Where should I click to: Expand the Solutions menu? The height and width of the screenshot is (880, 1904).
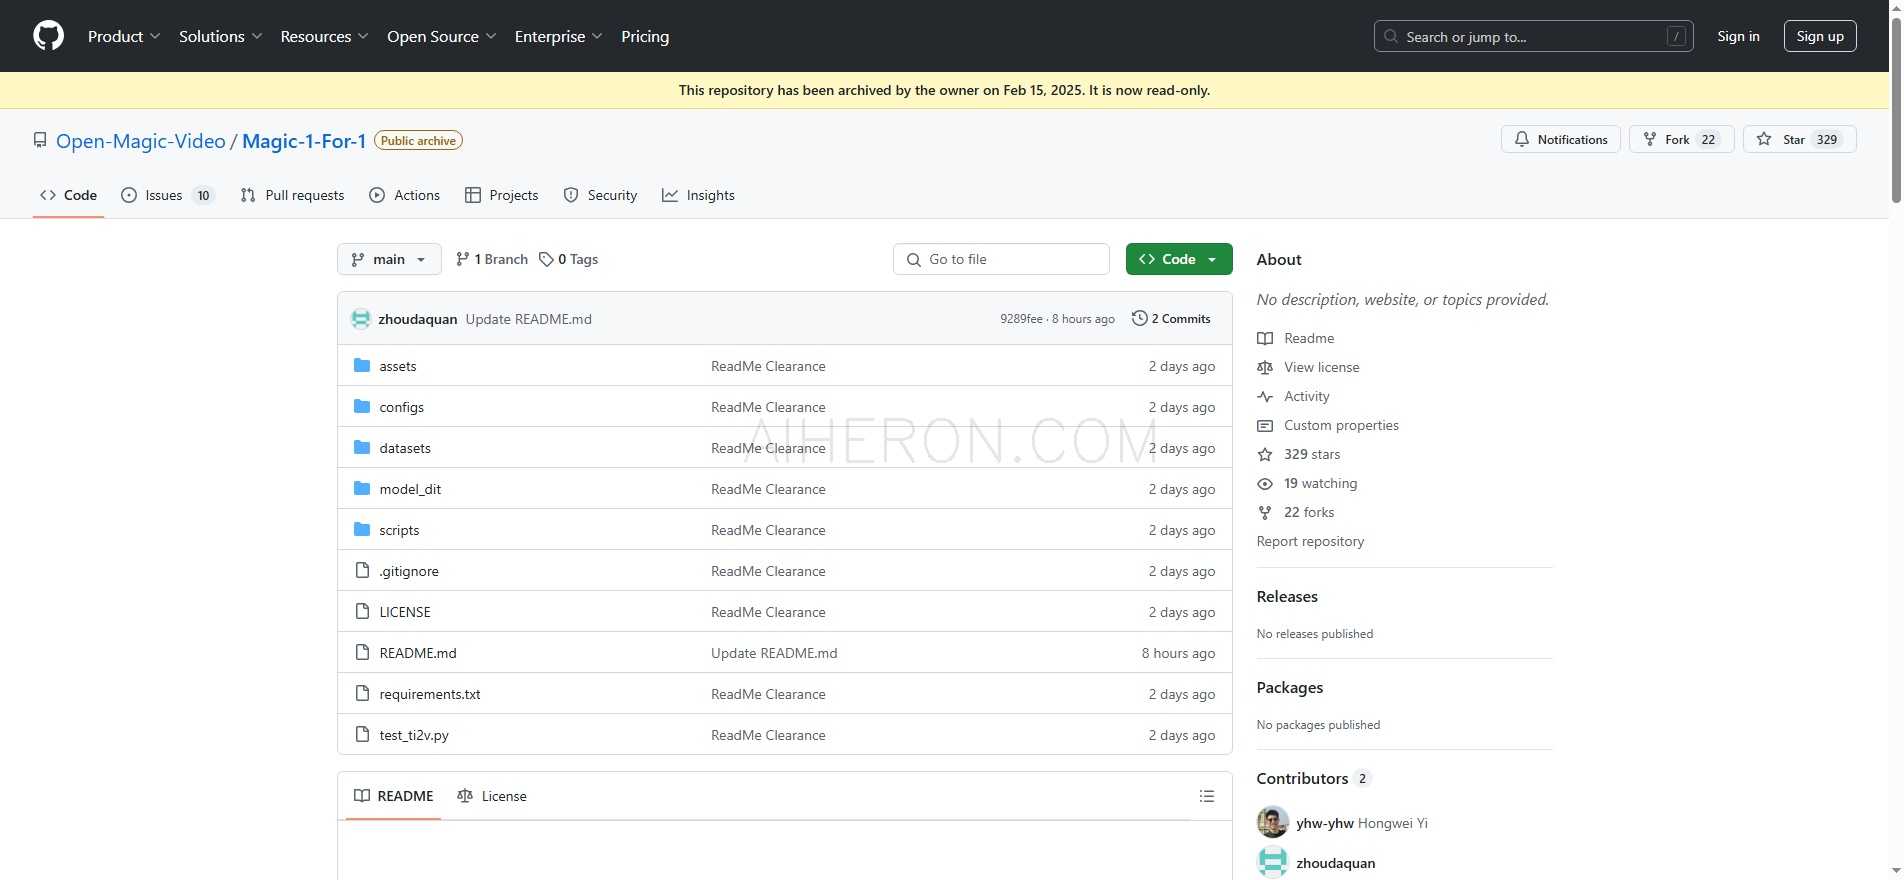(x=221, y=36)
